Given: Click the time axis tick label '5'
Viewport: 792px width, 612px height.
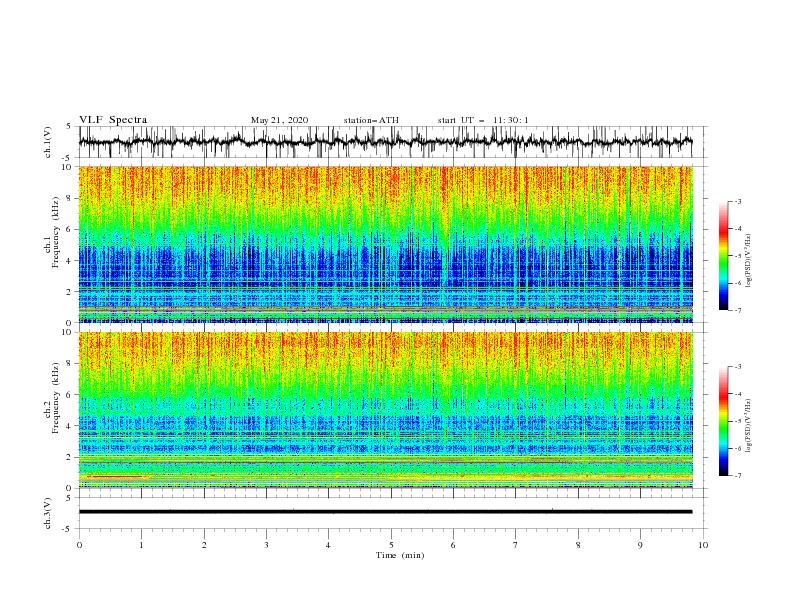Looking at the screenshot, I should click(x=391, y=545).
